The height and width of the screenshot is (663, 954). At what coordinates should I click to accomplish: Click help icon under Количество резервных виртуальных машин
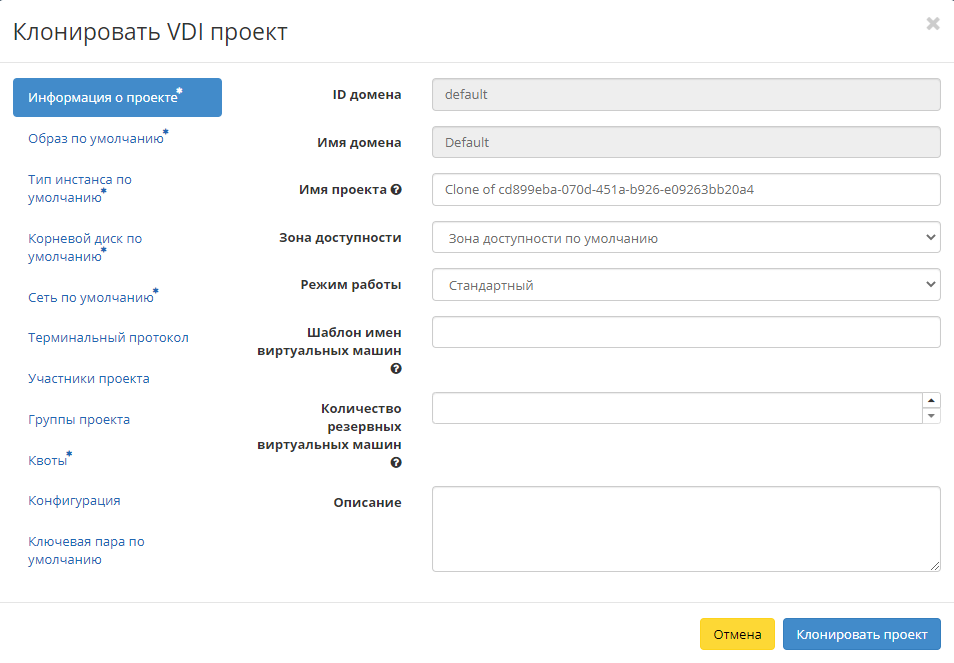(396, 463)
